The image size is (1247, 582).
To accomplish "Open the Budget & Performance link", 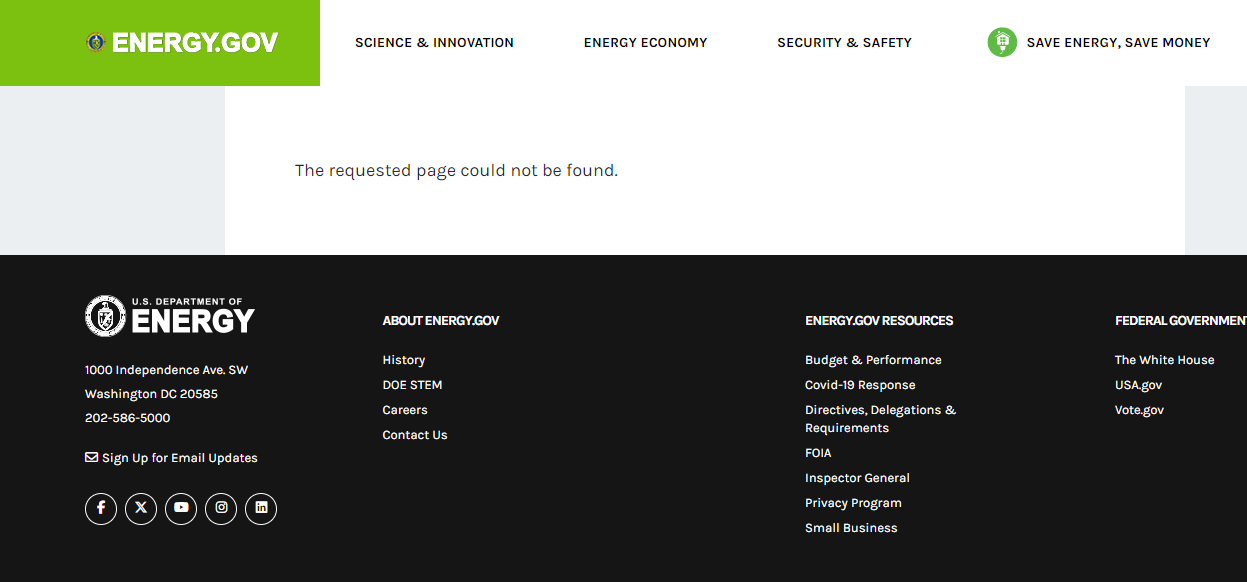I will (873, 360).
